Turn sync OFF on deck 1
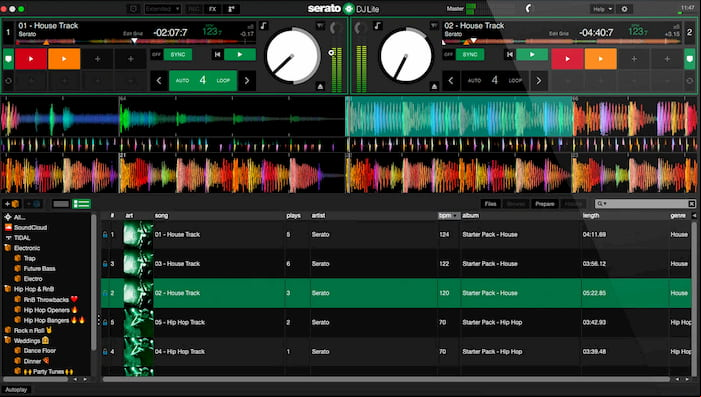This screenshot has width=701, height=397. pyautogui.click(x=156, y=55)
